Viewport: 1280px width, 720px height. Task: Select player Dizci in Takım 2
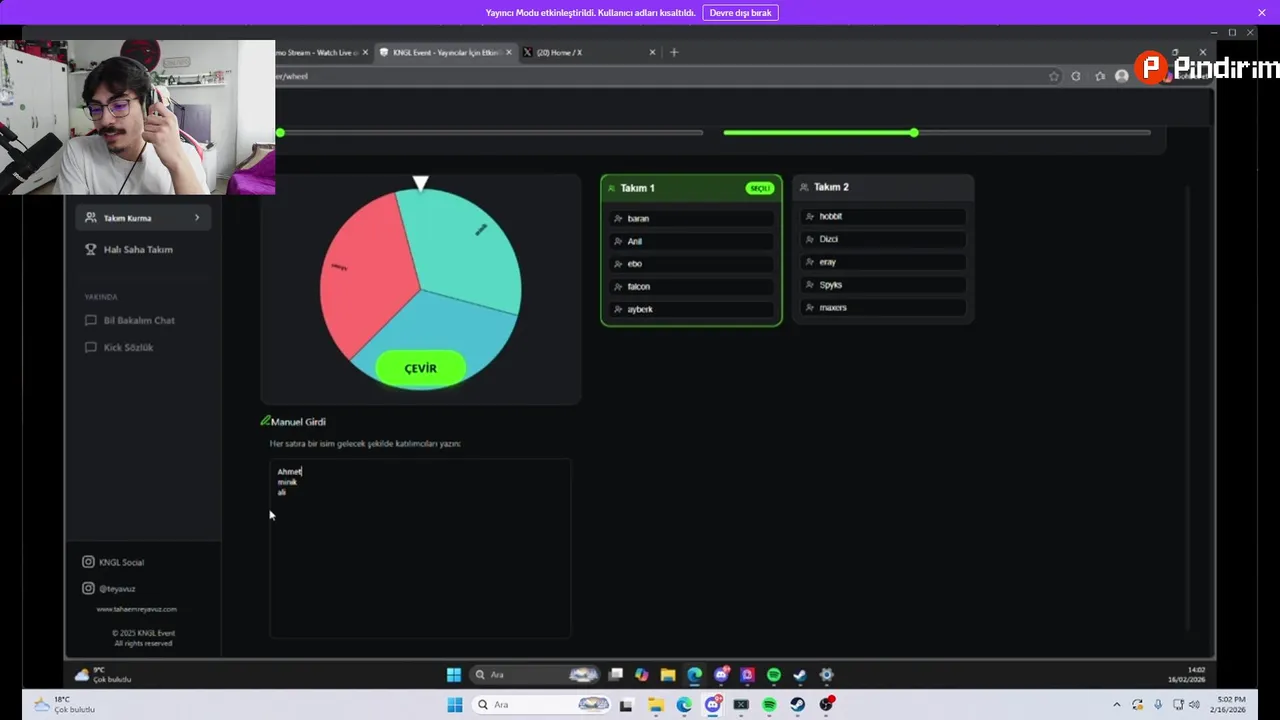tap(883, 239)
